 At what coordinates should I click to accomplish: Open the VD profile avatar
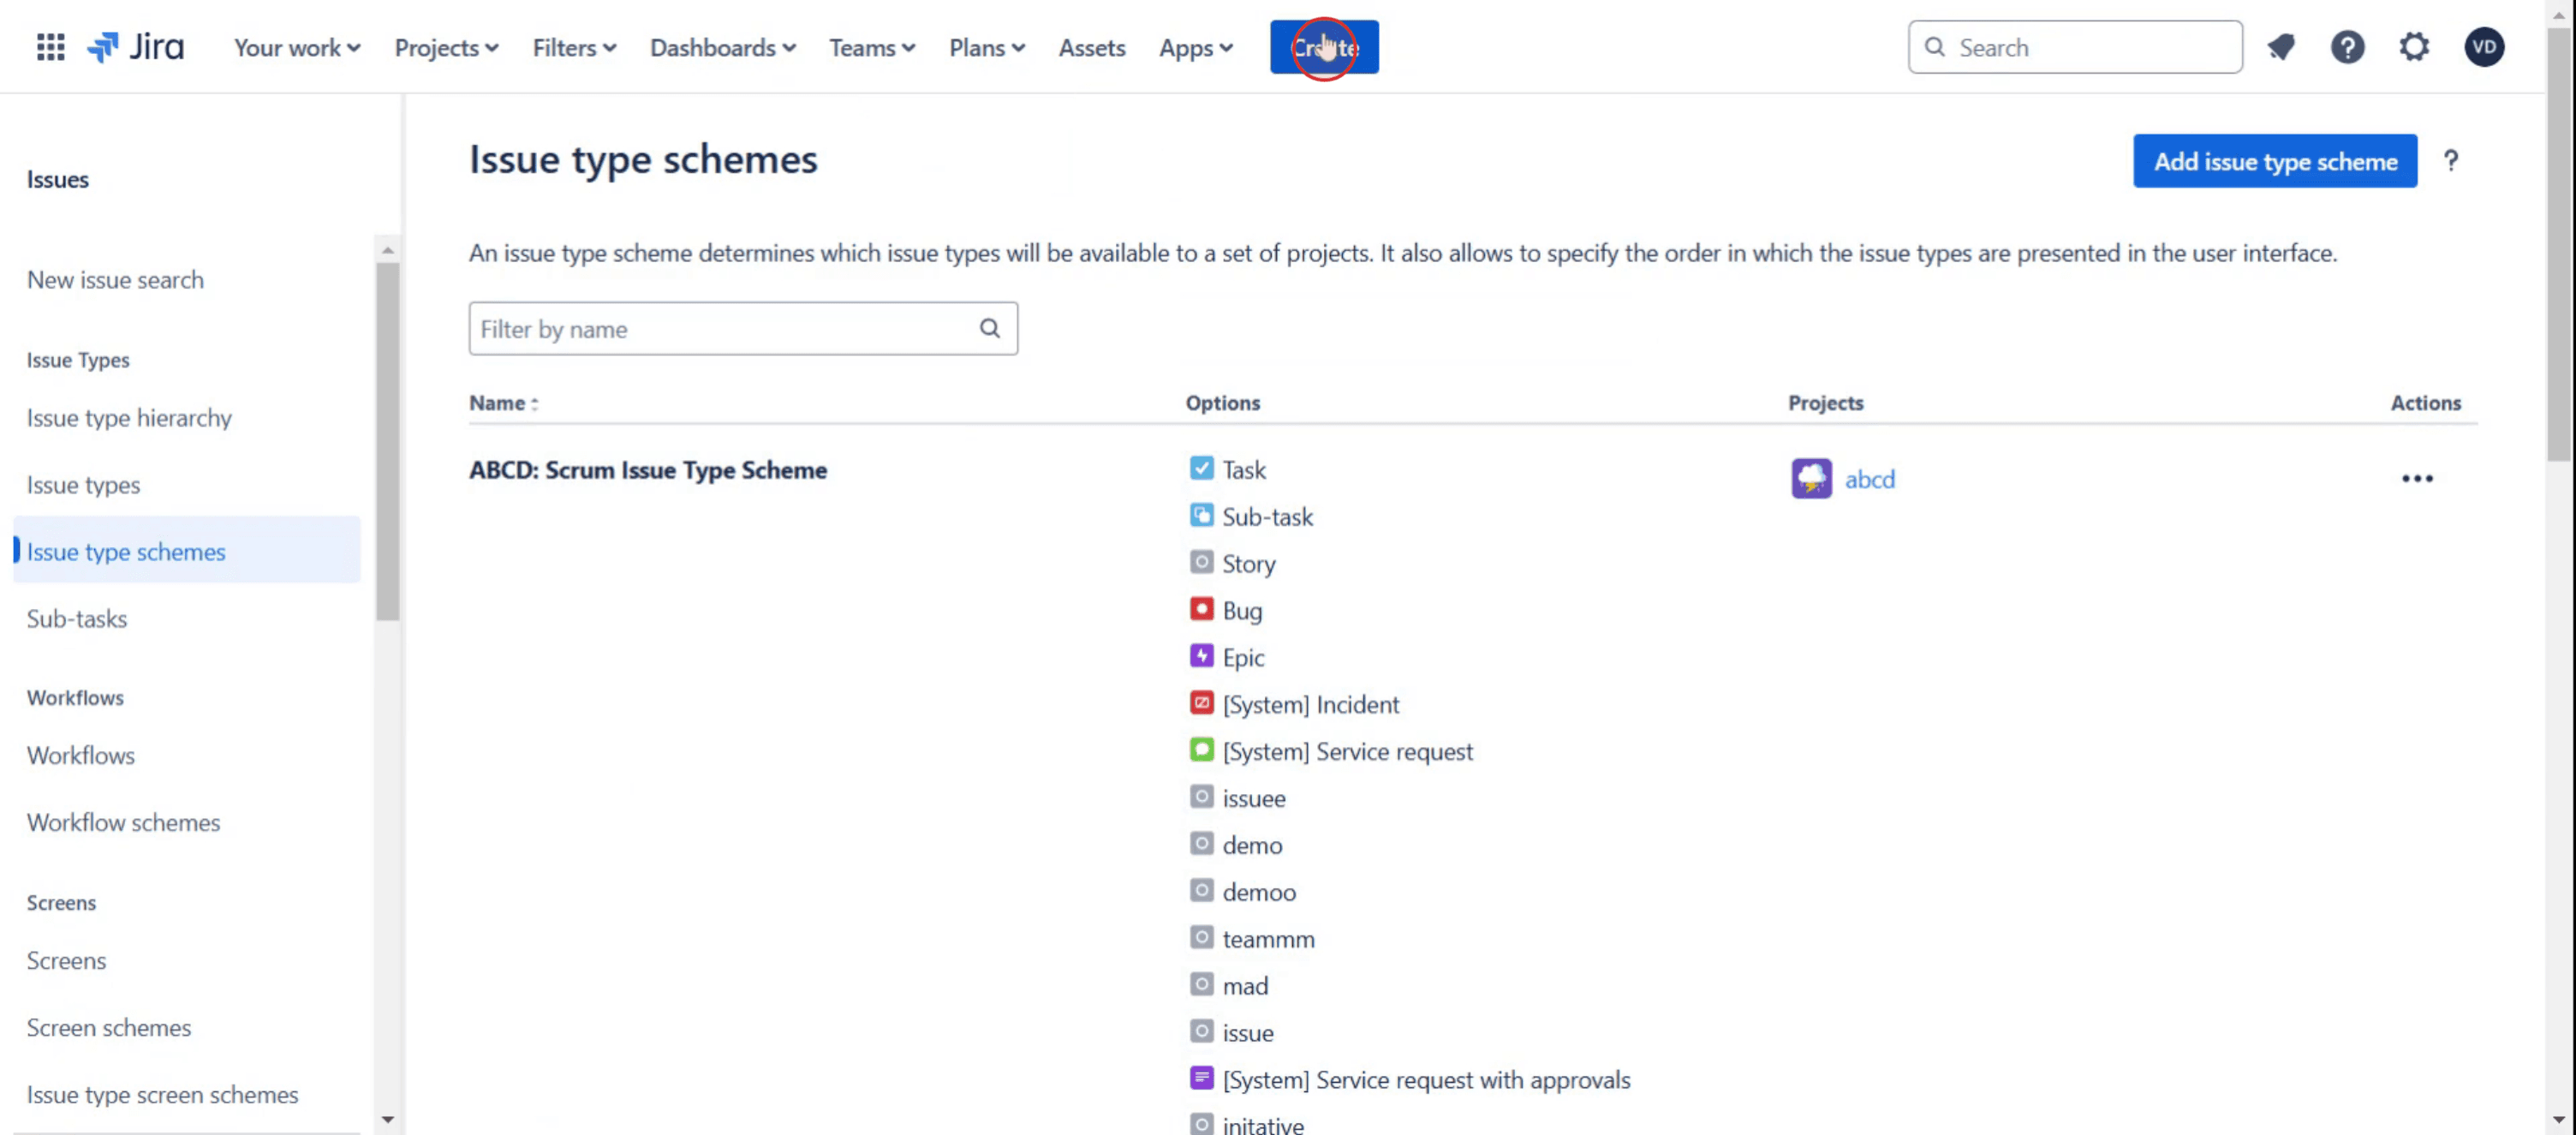(2483, 47)
